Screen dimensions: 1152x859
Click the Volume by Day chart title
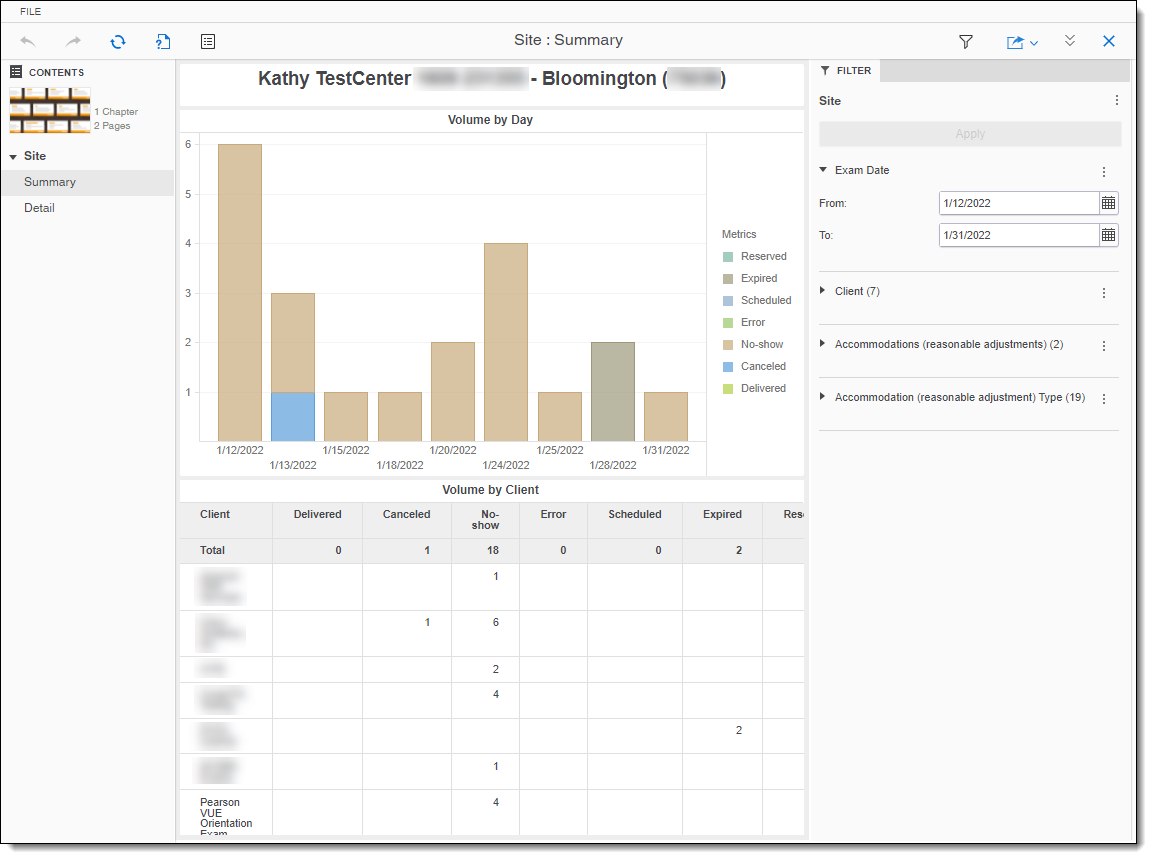pyautogui.click(x=490, y=120)
